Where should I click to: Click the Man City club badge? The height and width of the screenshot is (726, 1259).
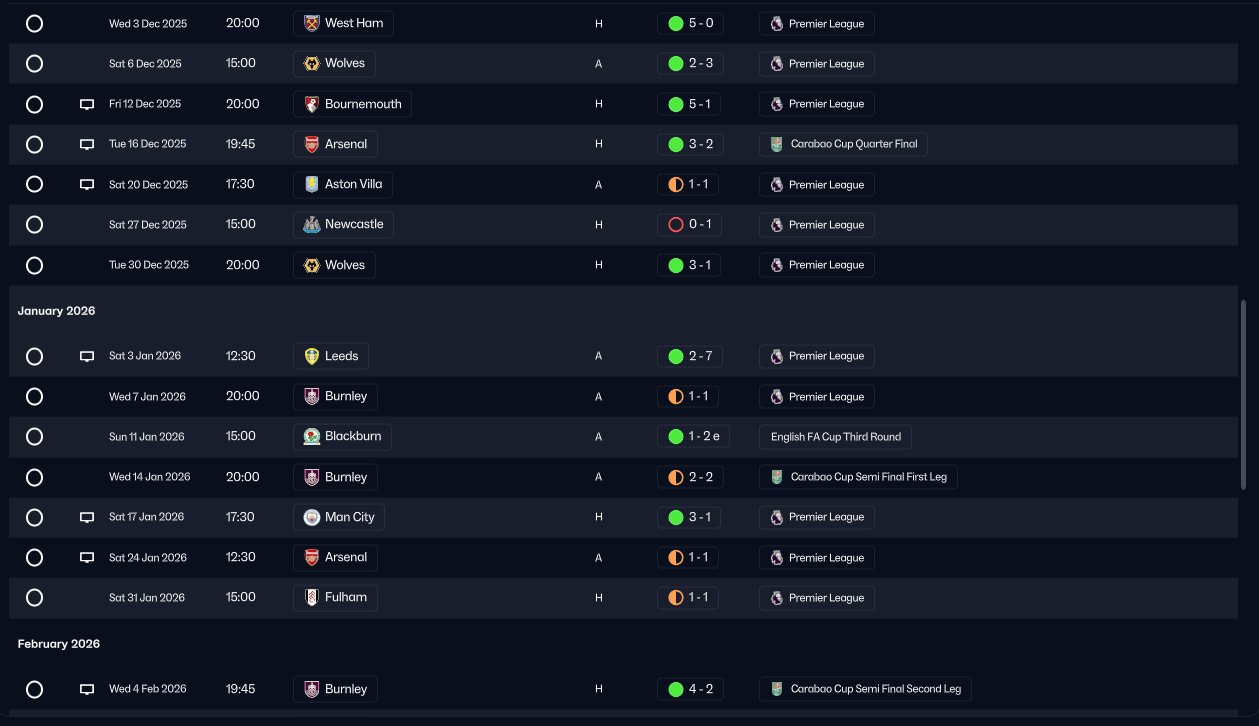click(311, 517)
